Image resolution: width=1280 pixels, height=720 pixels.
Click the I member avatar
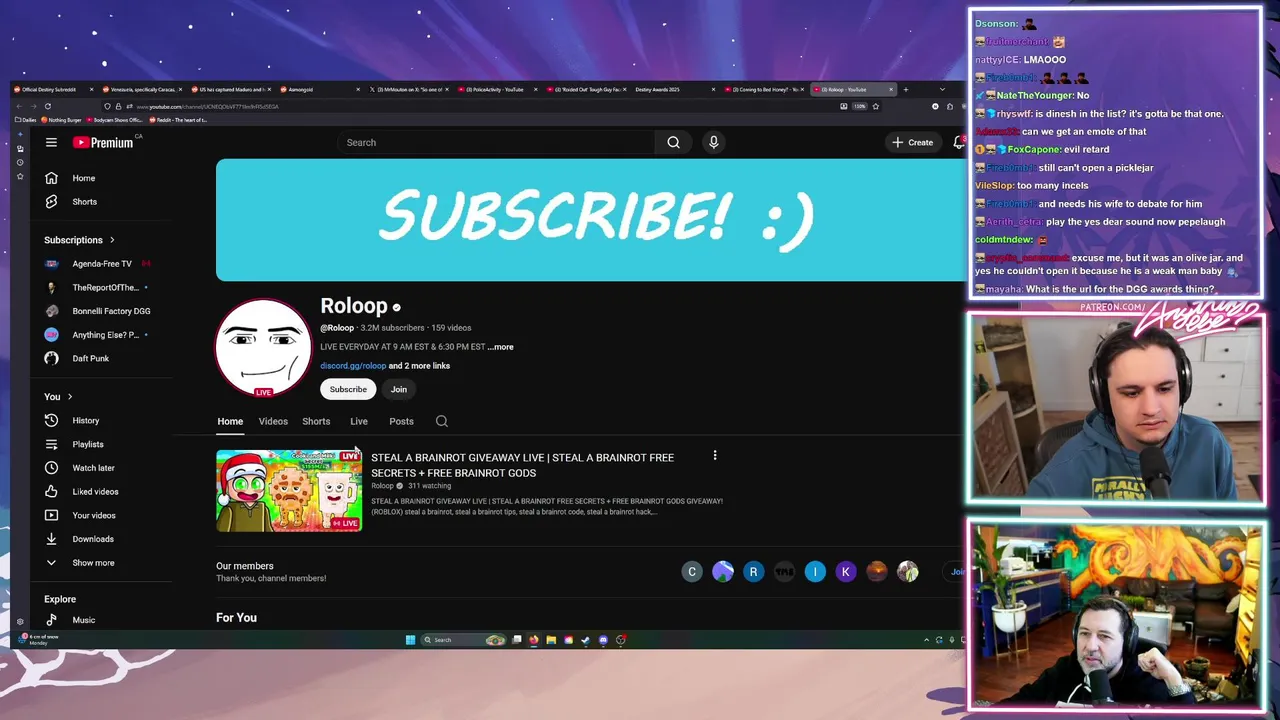click(815, 572)
